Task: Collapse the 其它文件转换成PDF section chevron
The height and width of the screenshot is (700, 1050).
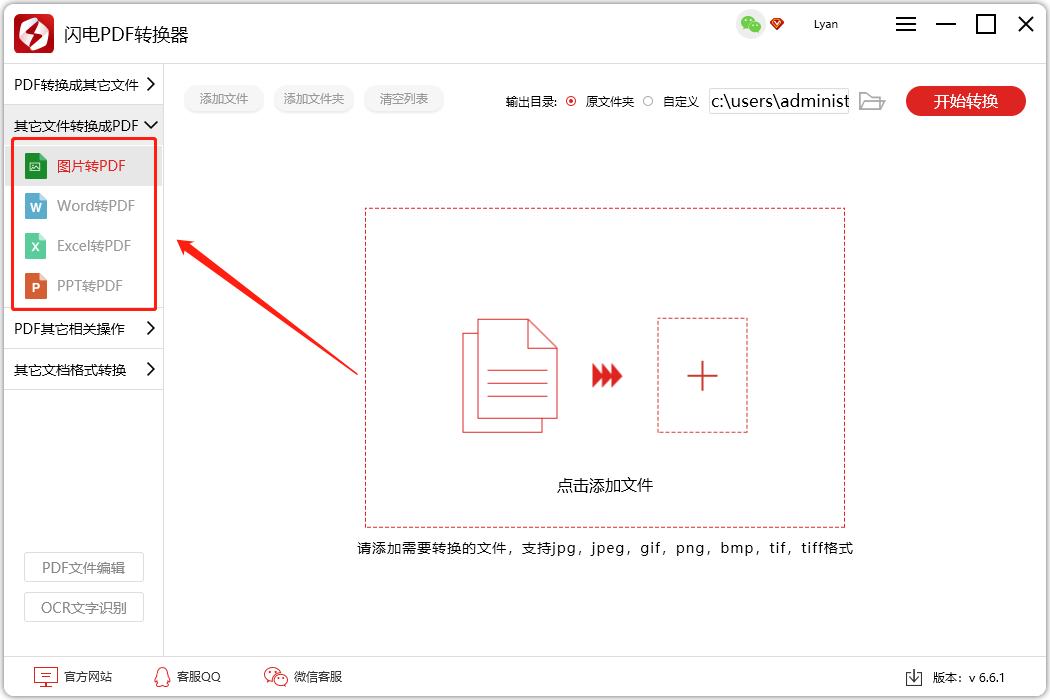Action: pyautogui.click(x=151, y=125)
